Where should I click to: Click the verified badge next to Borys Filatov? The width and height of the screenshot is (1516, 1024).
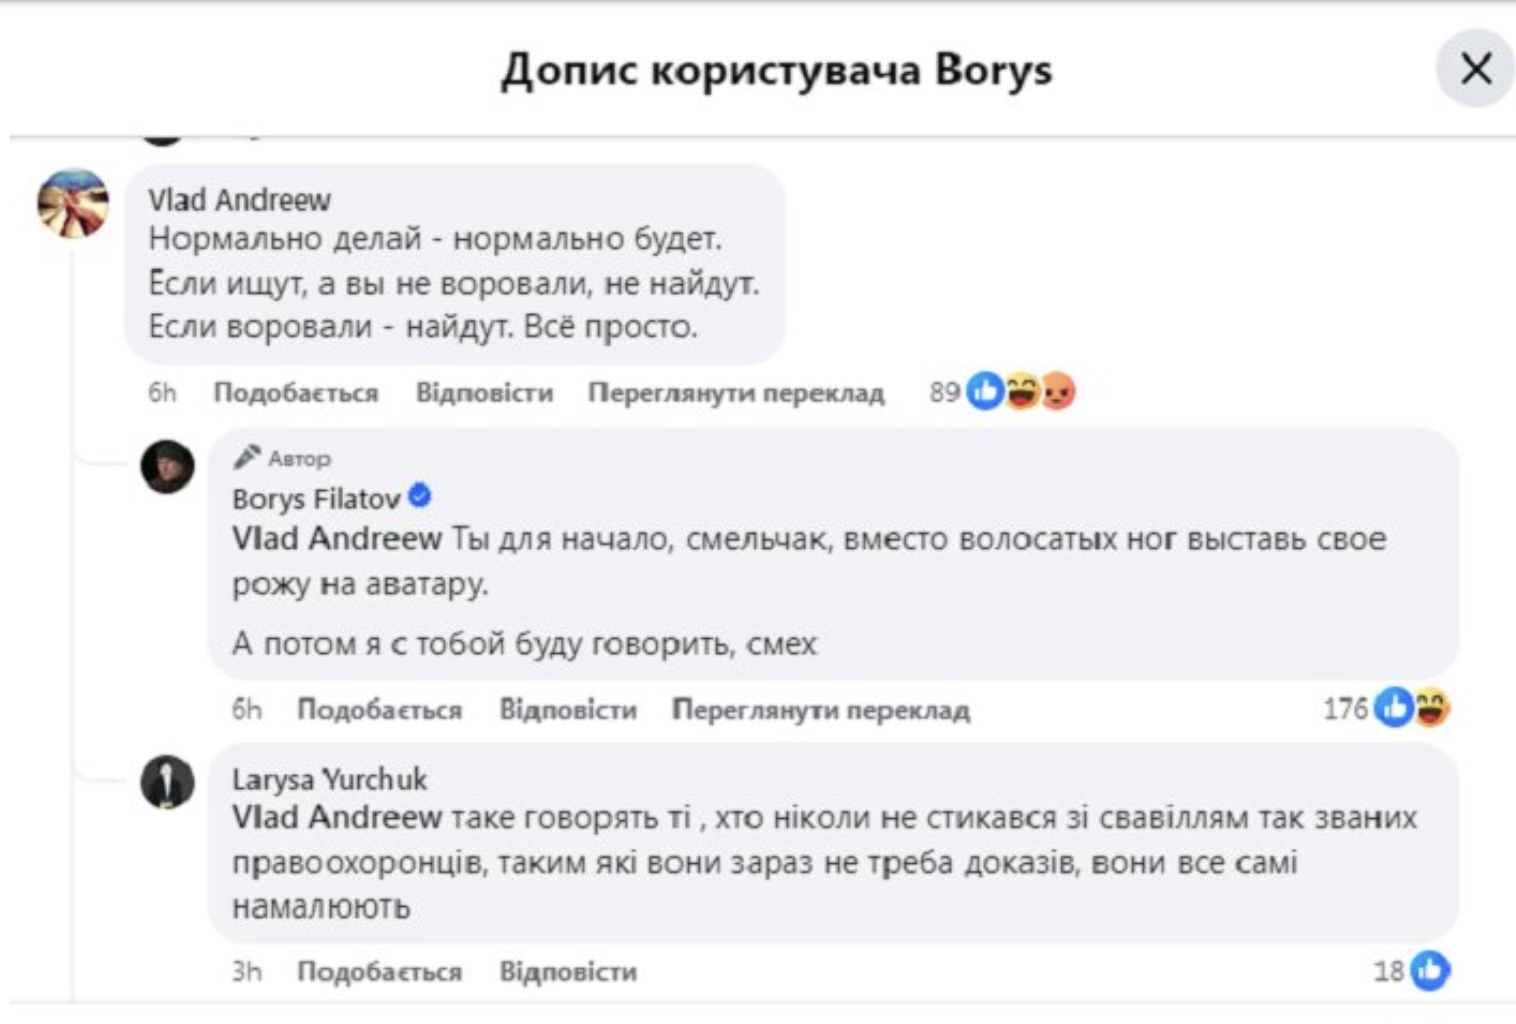[420, 495]
